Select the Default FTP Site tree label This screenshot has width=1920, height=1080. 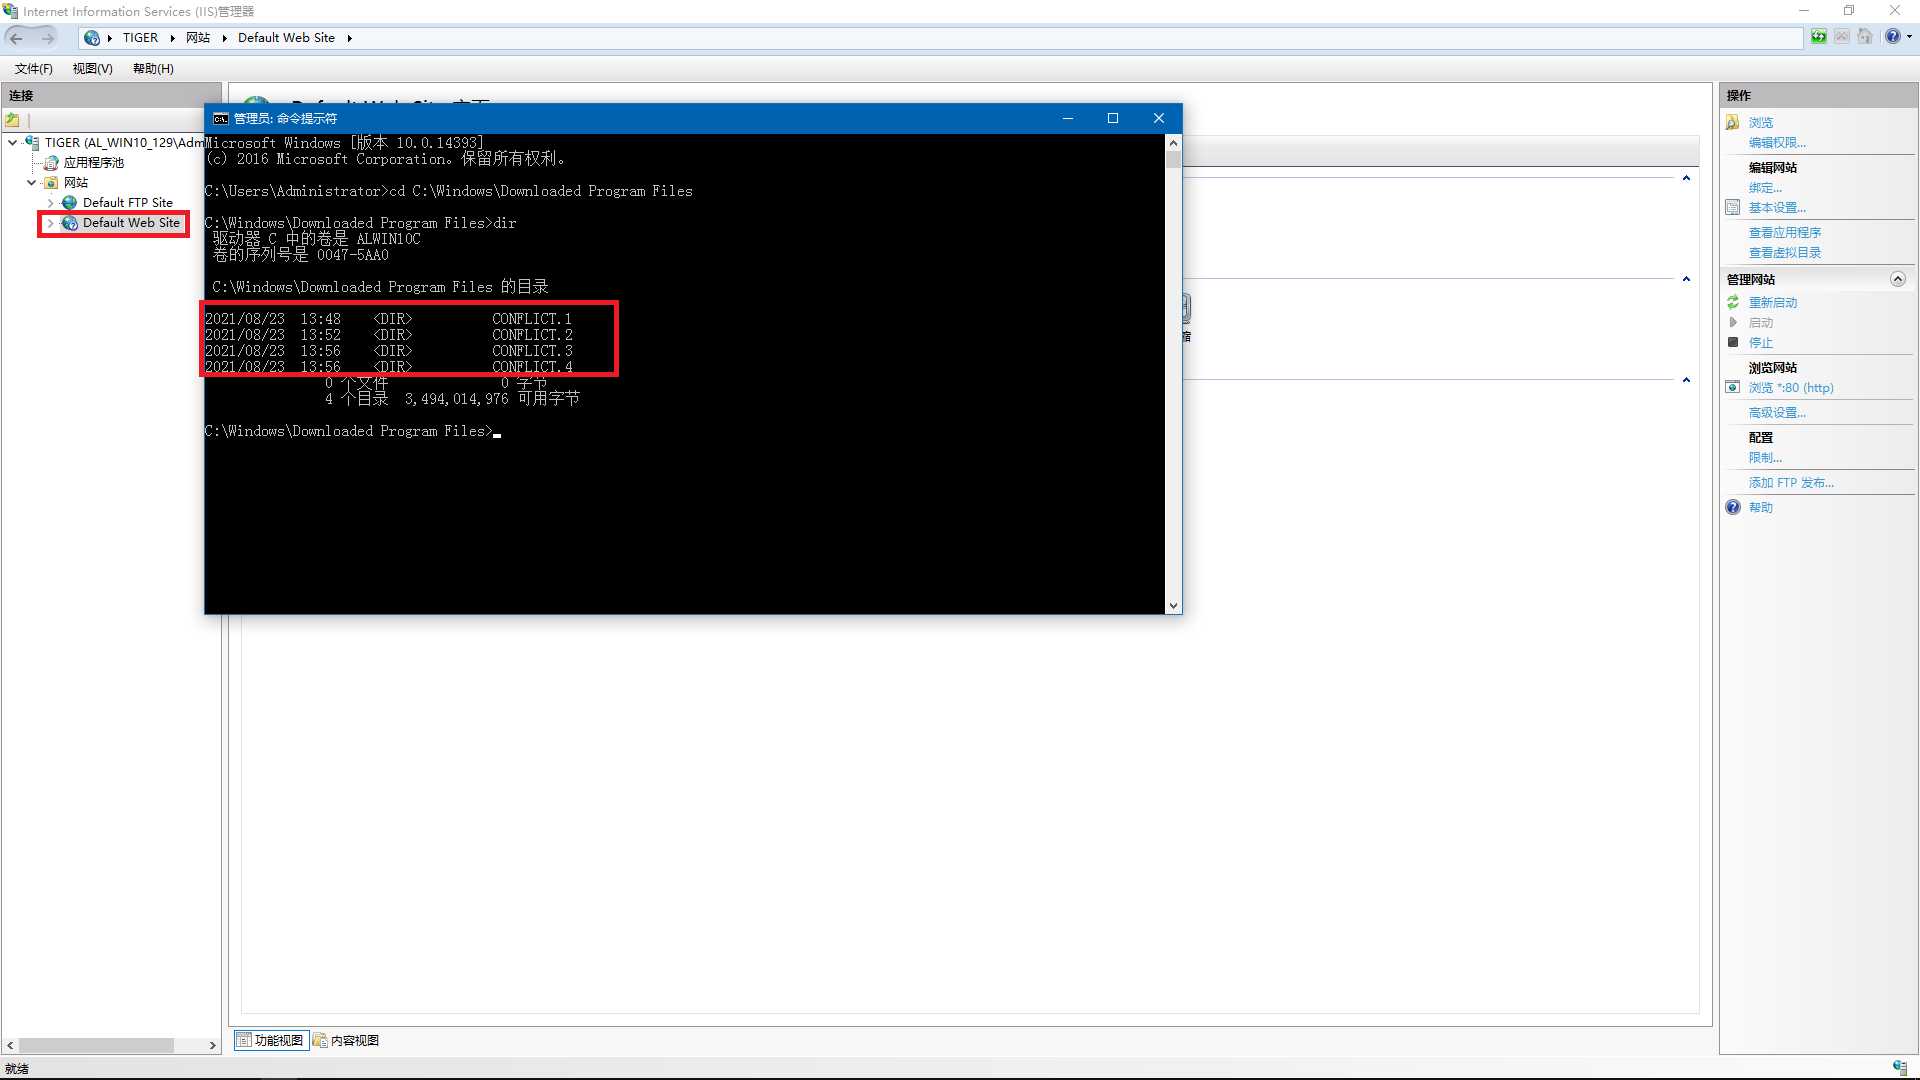tap(127, 203)
